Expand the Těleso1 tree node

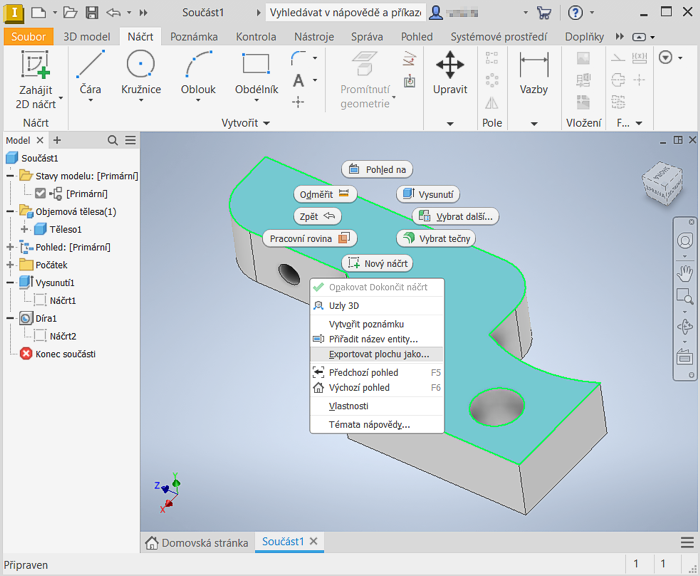click(x=24, y=229)
